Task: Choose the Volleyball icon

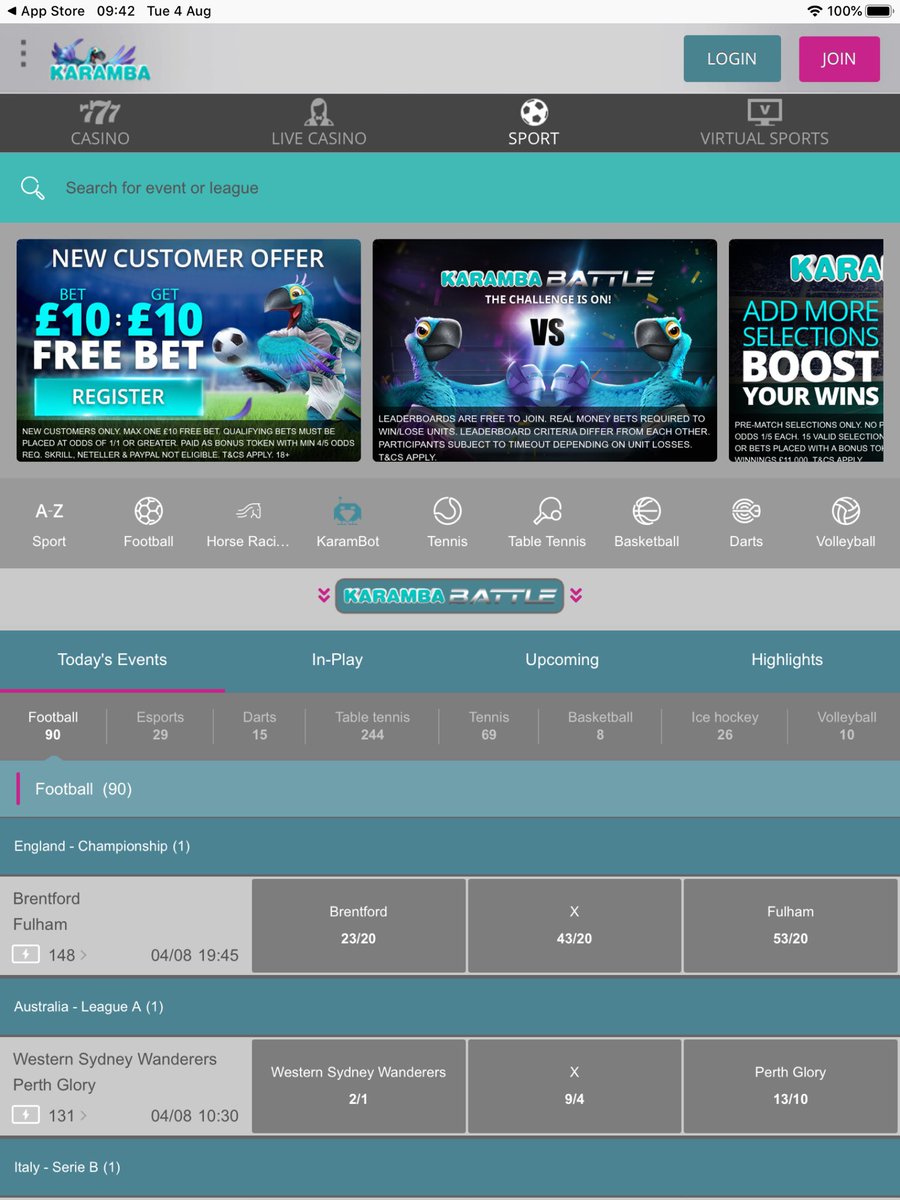Action: (x=846, y=524)
